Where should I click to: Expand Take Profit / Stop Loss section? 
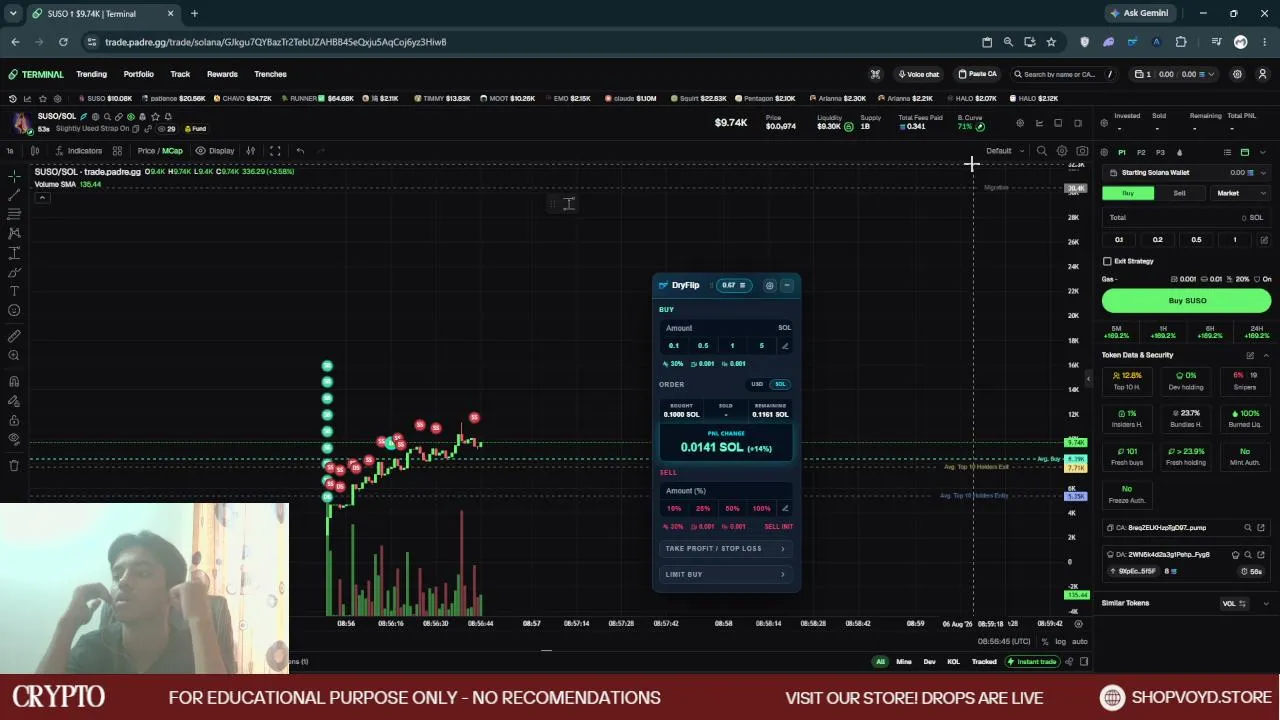point(726,549)
